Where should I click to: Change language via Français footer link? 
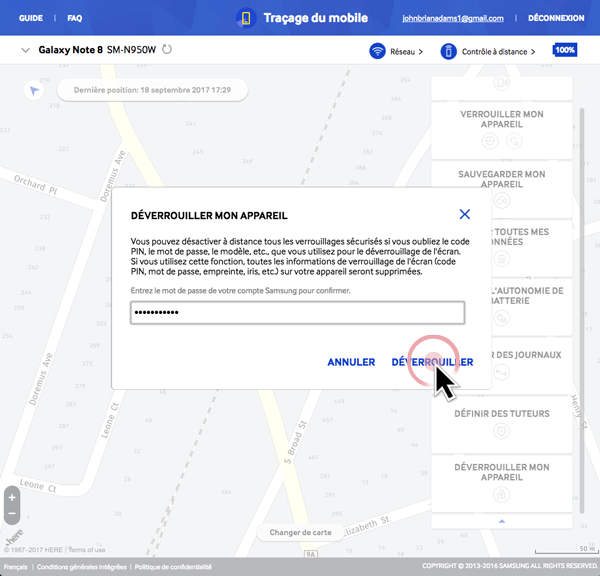(x=16, y=567)
